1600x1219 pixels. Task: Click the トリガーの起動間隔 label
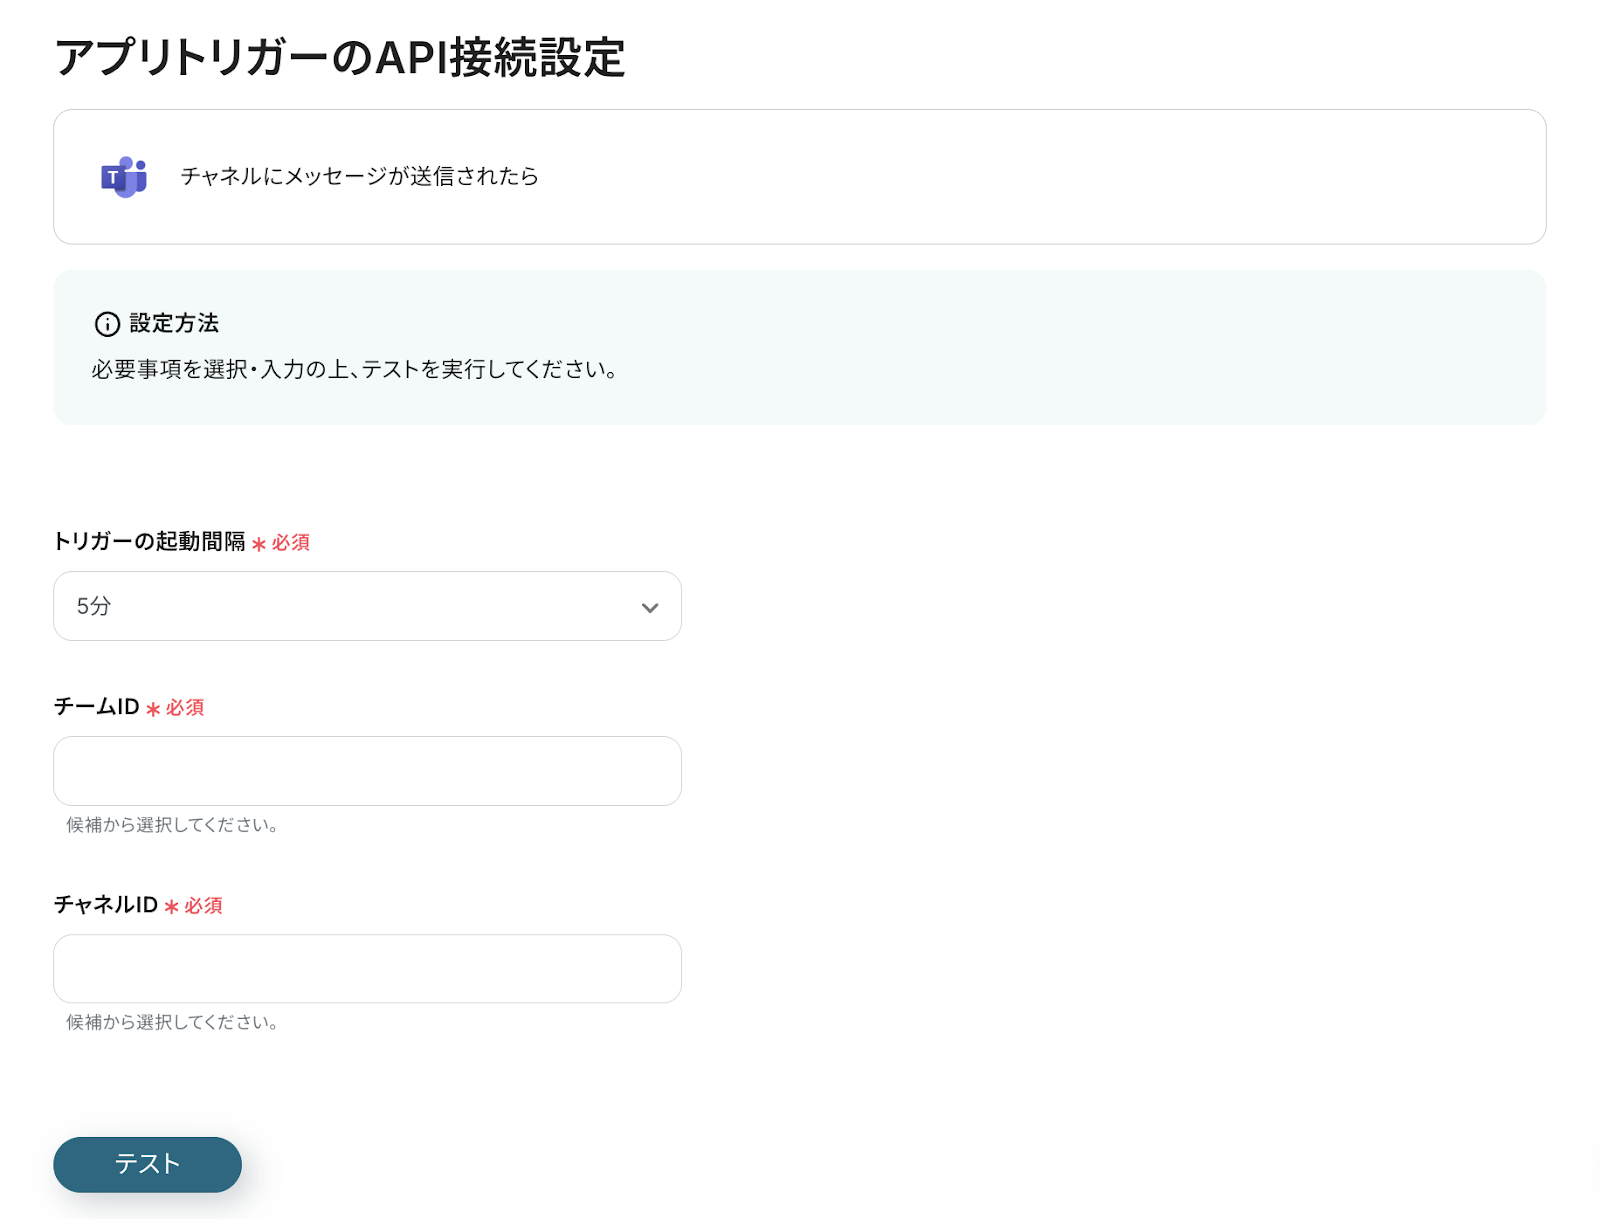149,541
